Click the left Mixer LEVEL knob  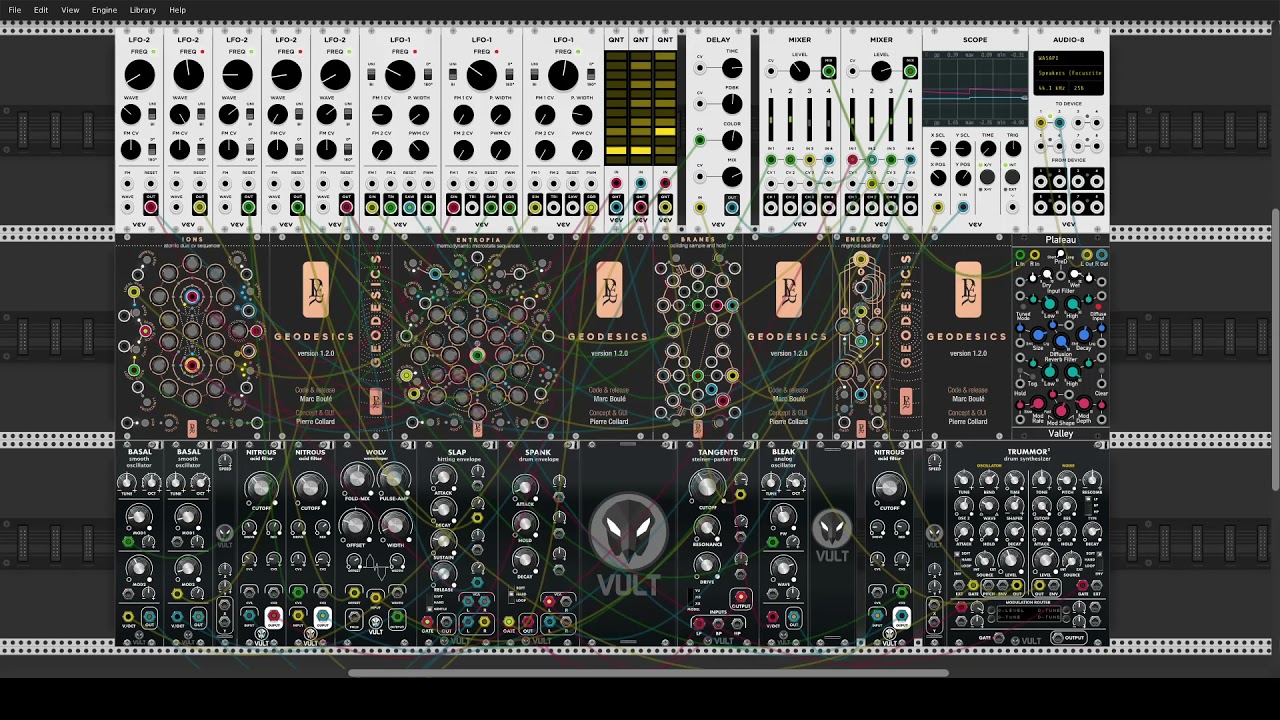point(799,71)
